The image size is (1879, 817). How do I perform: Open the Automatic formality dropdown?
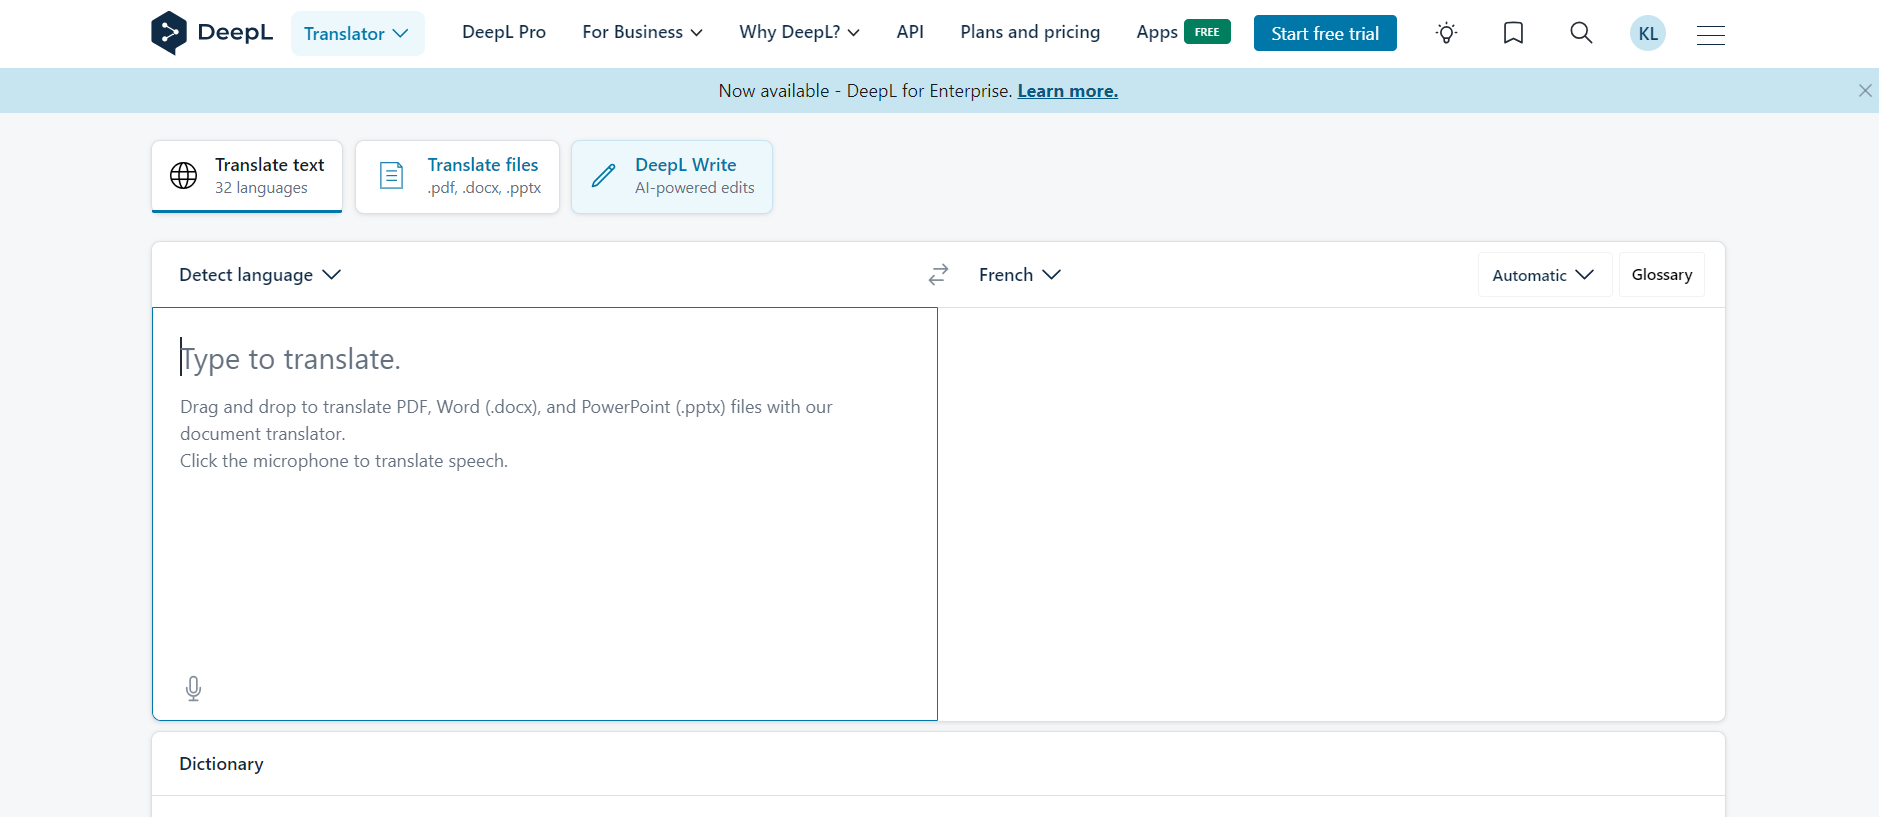[x=1544, y=275]
